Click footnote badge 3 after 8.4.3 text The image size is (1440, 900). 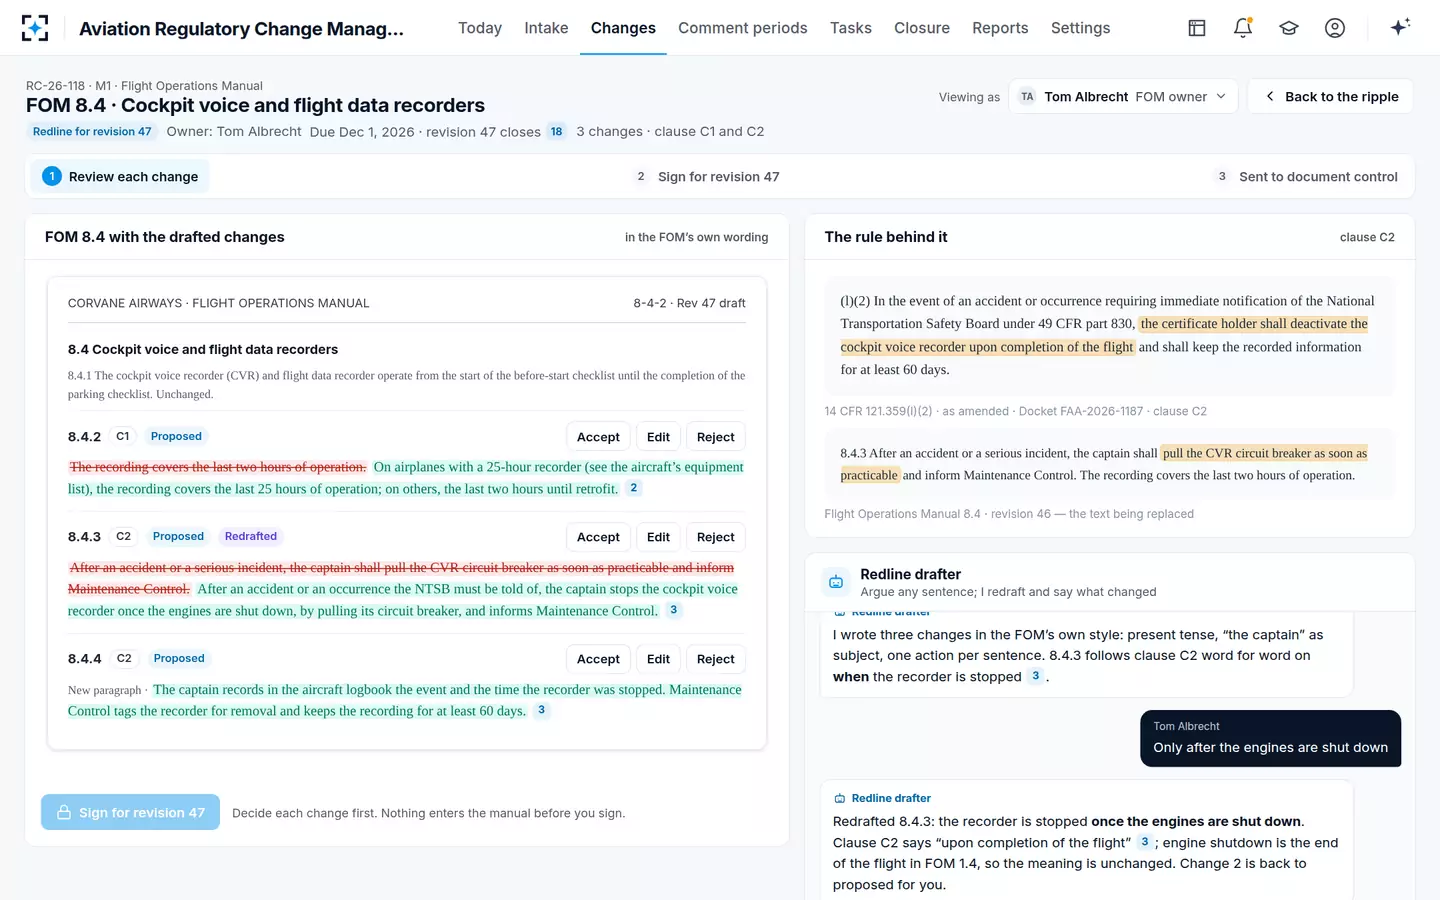pos(674,610)
